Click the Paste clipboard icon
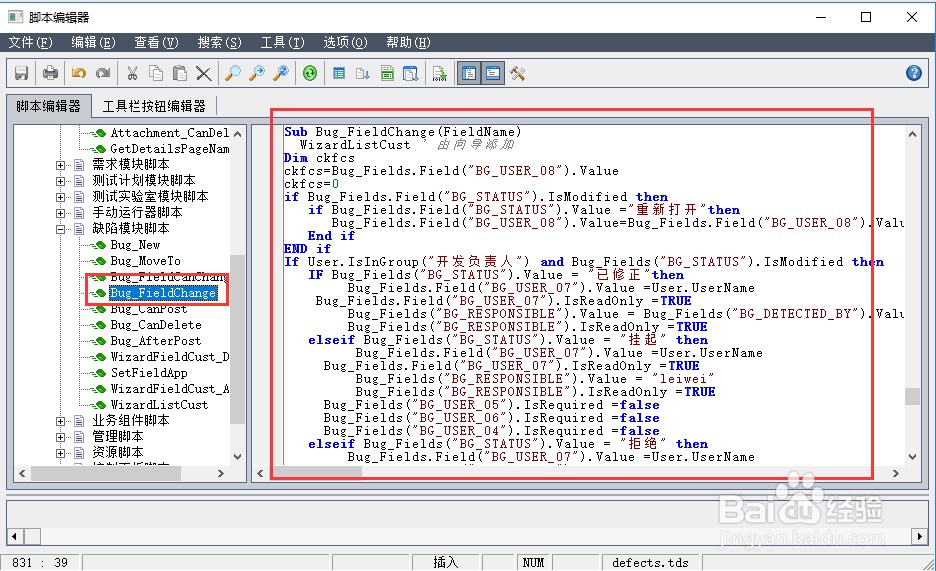This screenshot has width=936, height=571. coord(180,73)
